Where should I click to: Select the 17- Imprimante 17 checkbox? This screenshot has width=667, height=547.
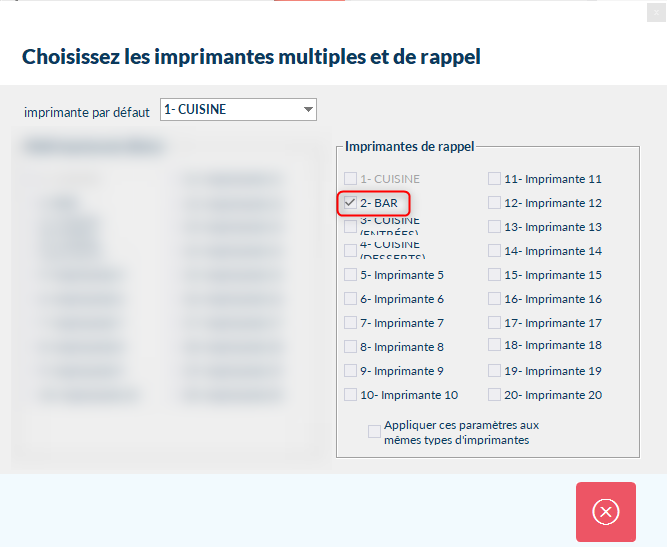[494, 323]
